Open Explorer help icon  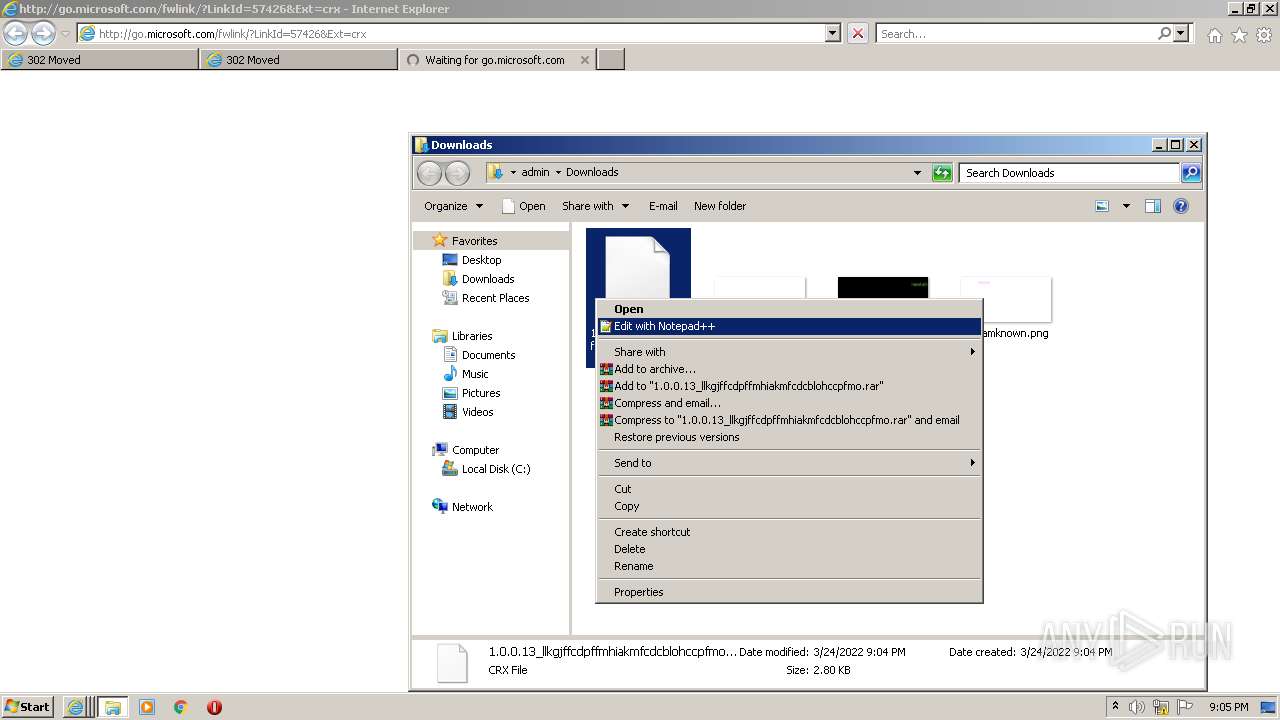[1181, 206]
